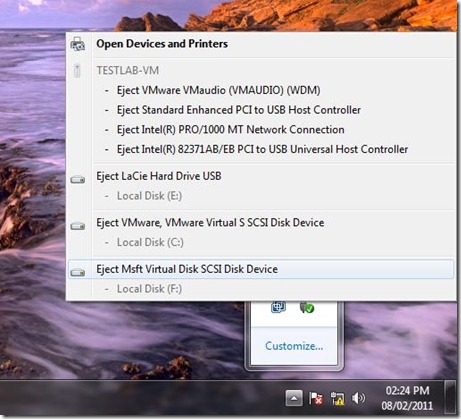The width and height of the screenshot is (461, 419).
Task: Open the volume speaker icon
Action: point(359,398)
